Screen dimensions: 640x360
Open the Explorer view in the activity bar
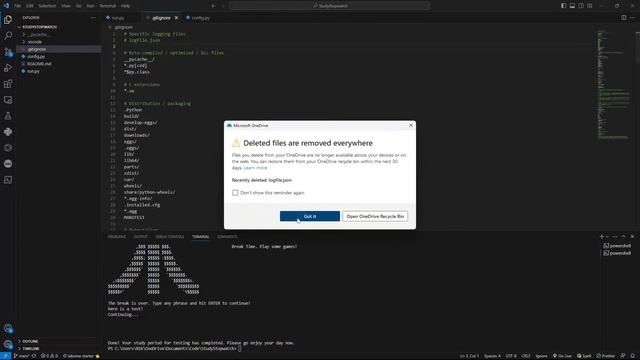click(8, 20)
